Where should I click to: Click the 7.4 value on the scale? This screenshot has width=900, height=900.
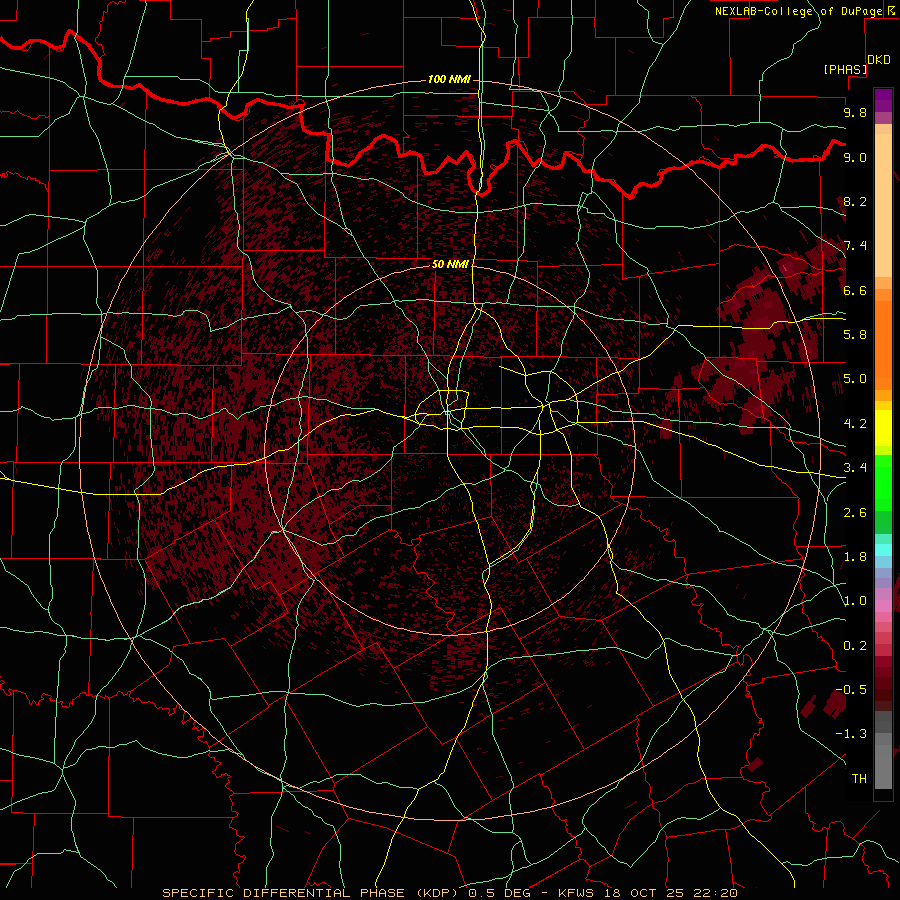855,246
